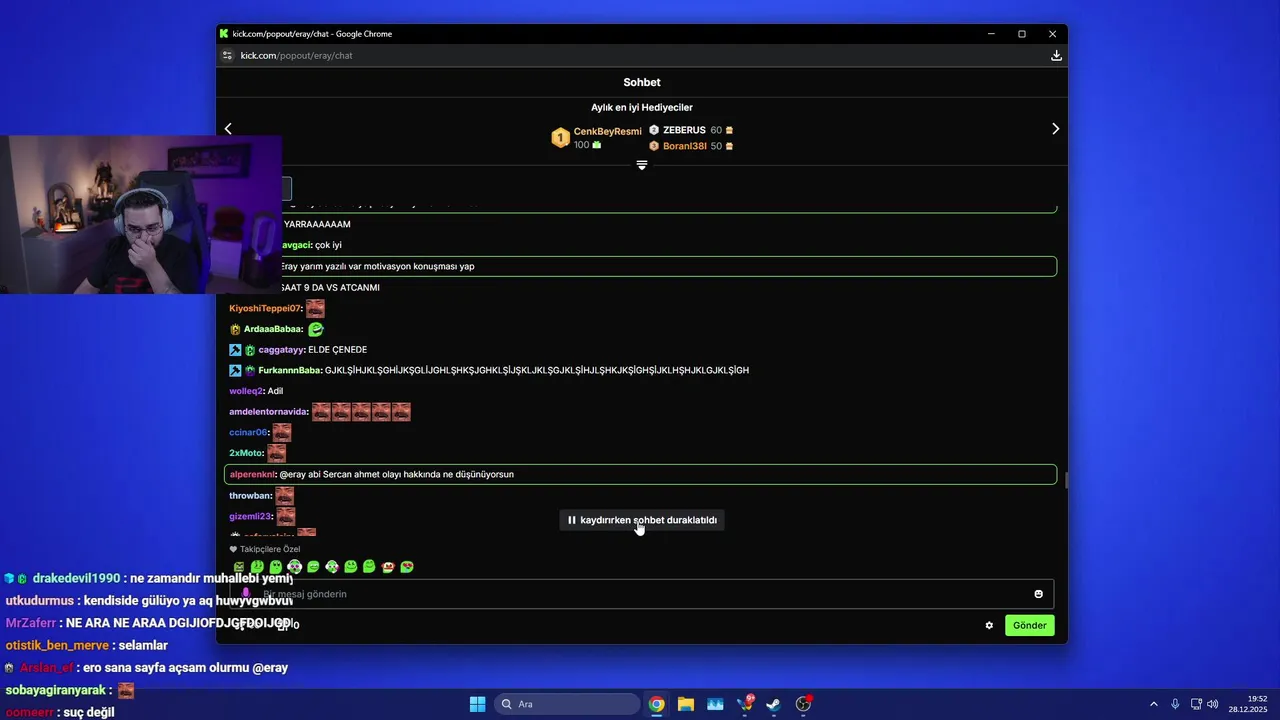Resume chat via 'kaydırırken sohbet duraklatıldı'
Screen dimensions: 1280x720
[x=641, y=520]
